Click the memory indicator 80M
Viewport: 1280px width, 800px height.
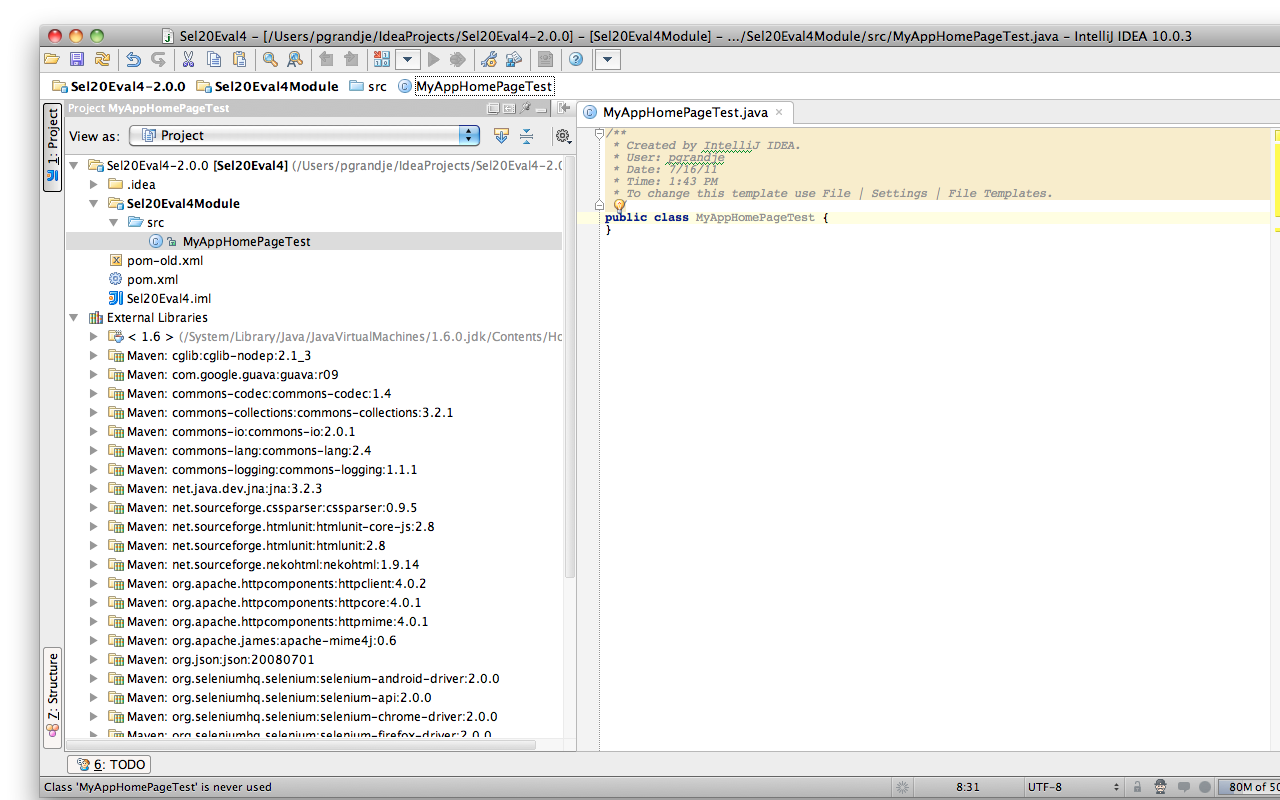[1249, 787]
